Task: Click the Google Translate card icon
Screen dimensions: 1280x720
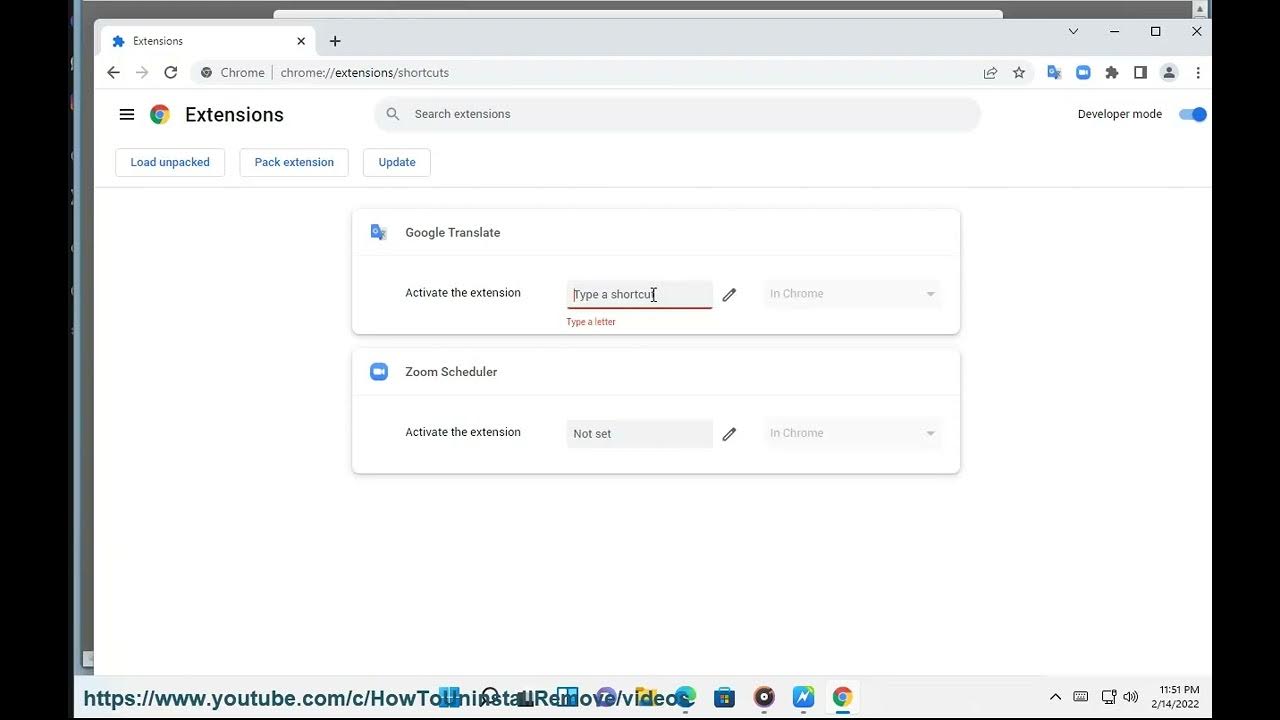Action: [379, 232]
